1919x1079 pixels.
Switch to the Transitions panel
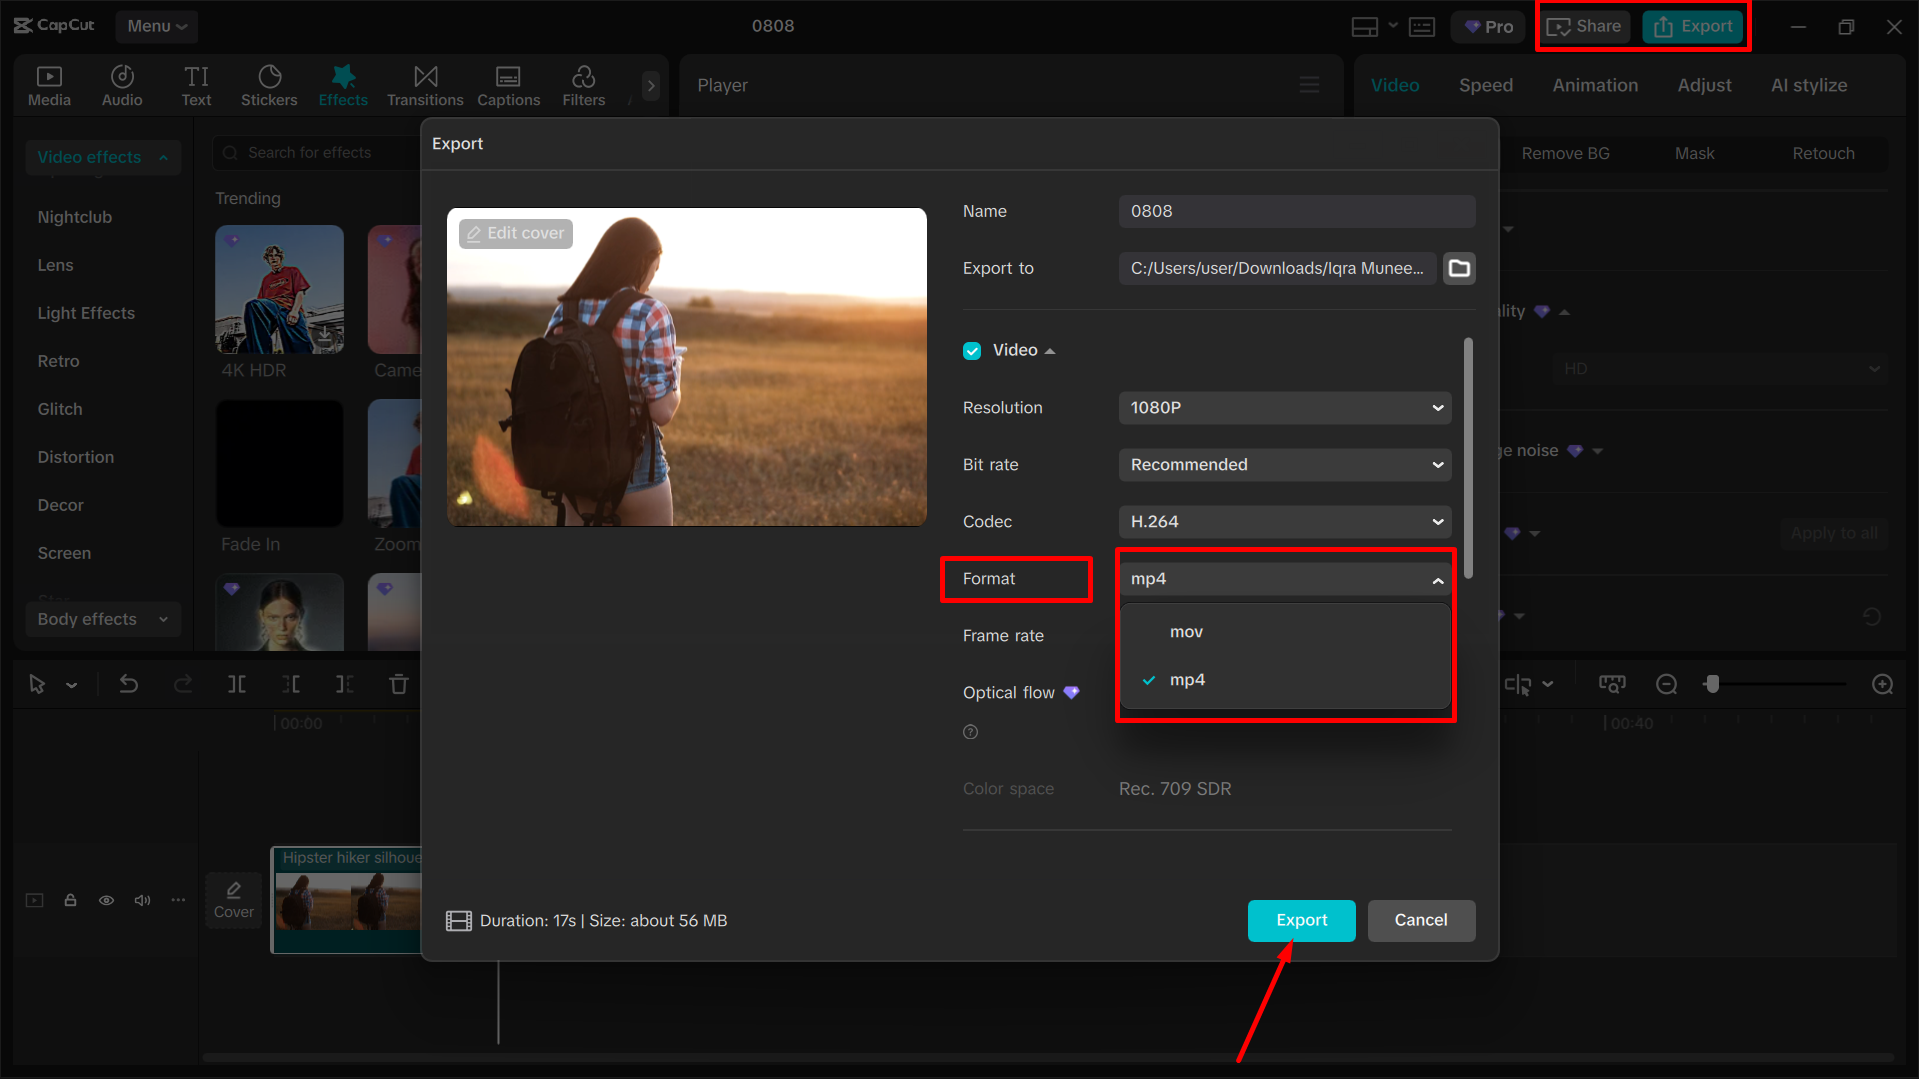[x=424, y=85]
